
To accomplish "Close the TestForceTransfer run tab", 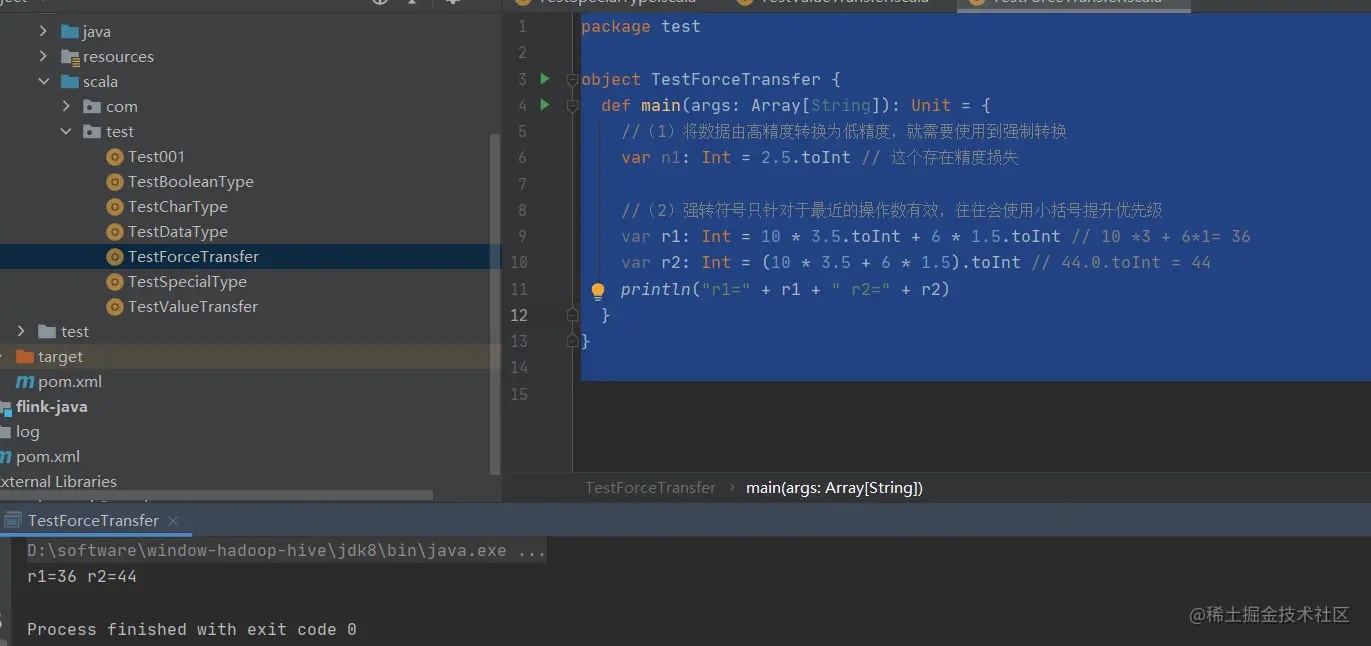I will 173,520.
